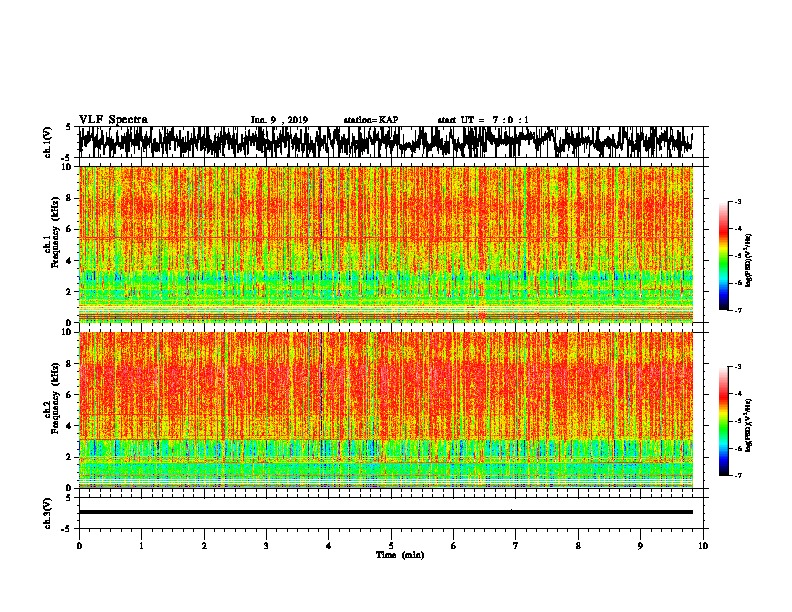The height and width of the screenshot is (612, 792).
Task: Click the "-7" label on the ch.2 color bar
Action: click(738, 475)
